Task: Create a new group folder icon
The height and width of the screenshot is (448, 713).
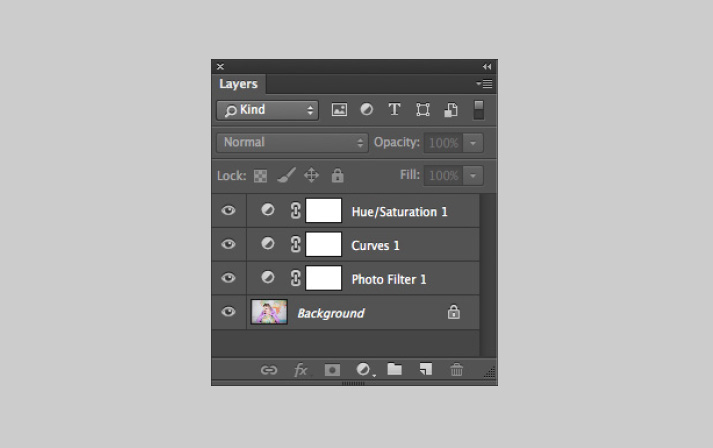Action: [x=394, y=369]
